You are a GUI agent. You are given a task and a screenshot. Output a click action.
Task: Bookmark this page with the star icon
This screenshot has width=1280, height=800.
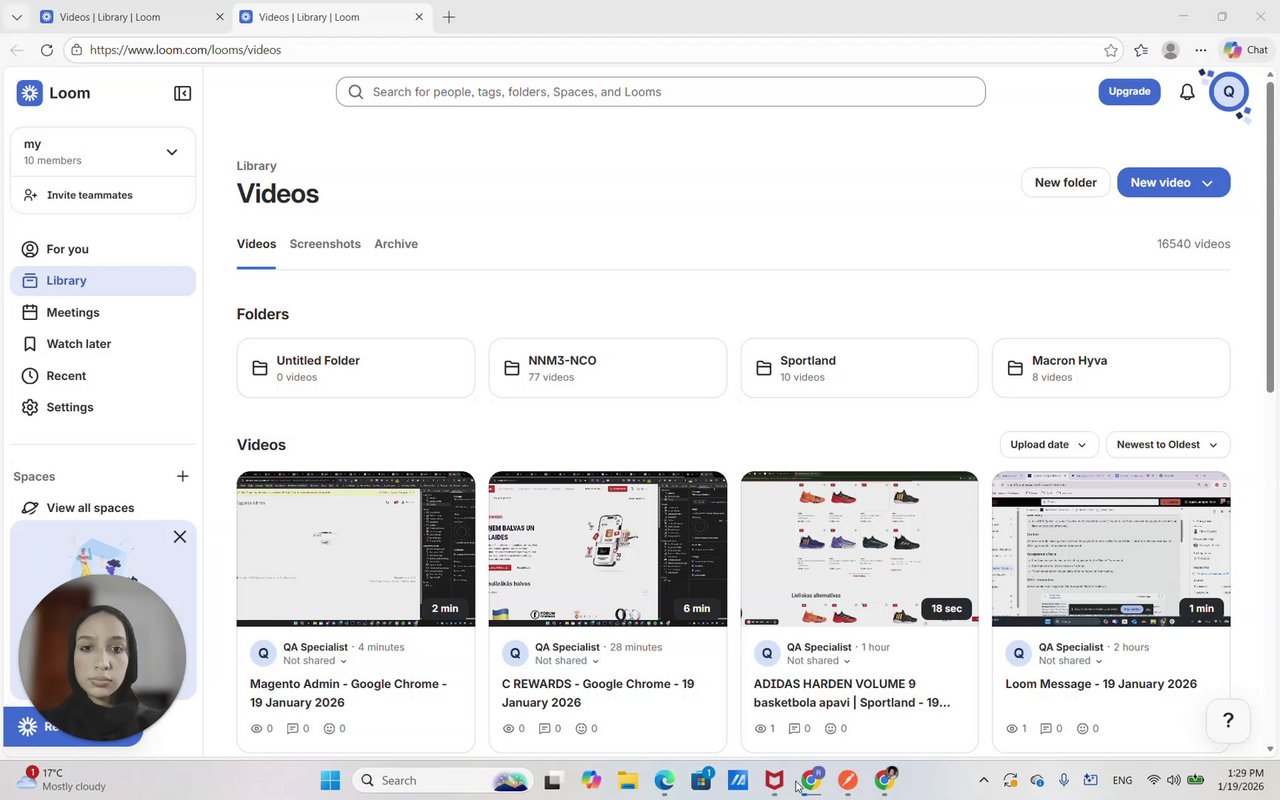tap(1111, 50)
